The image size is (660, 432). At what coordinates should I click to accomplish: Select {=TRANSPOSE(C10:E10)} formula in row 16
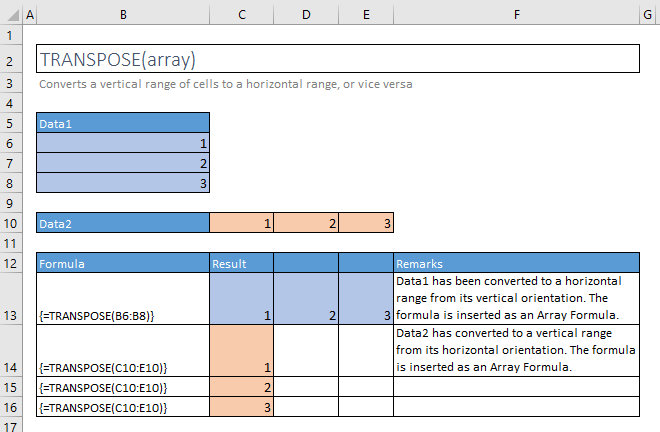[123, 407]
